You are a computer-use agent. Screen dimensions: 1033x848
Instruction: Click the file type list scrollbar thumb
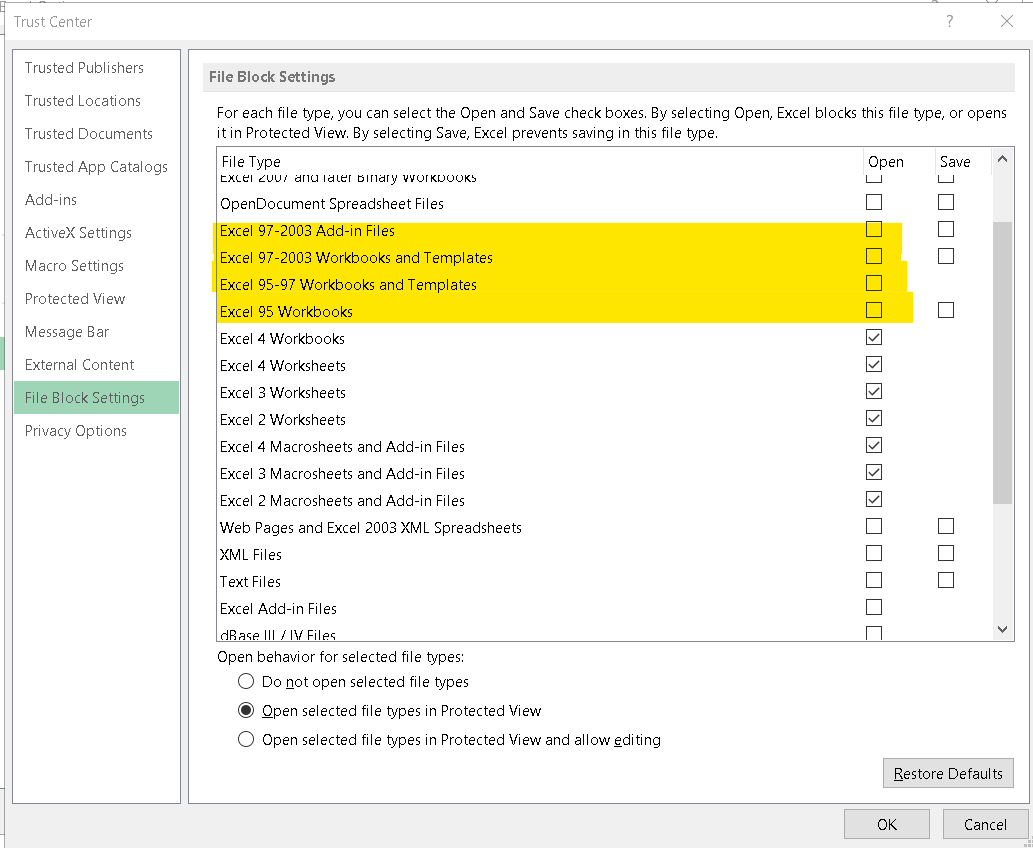pyautogui.click(x=1002, y=363)
